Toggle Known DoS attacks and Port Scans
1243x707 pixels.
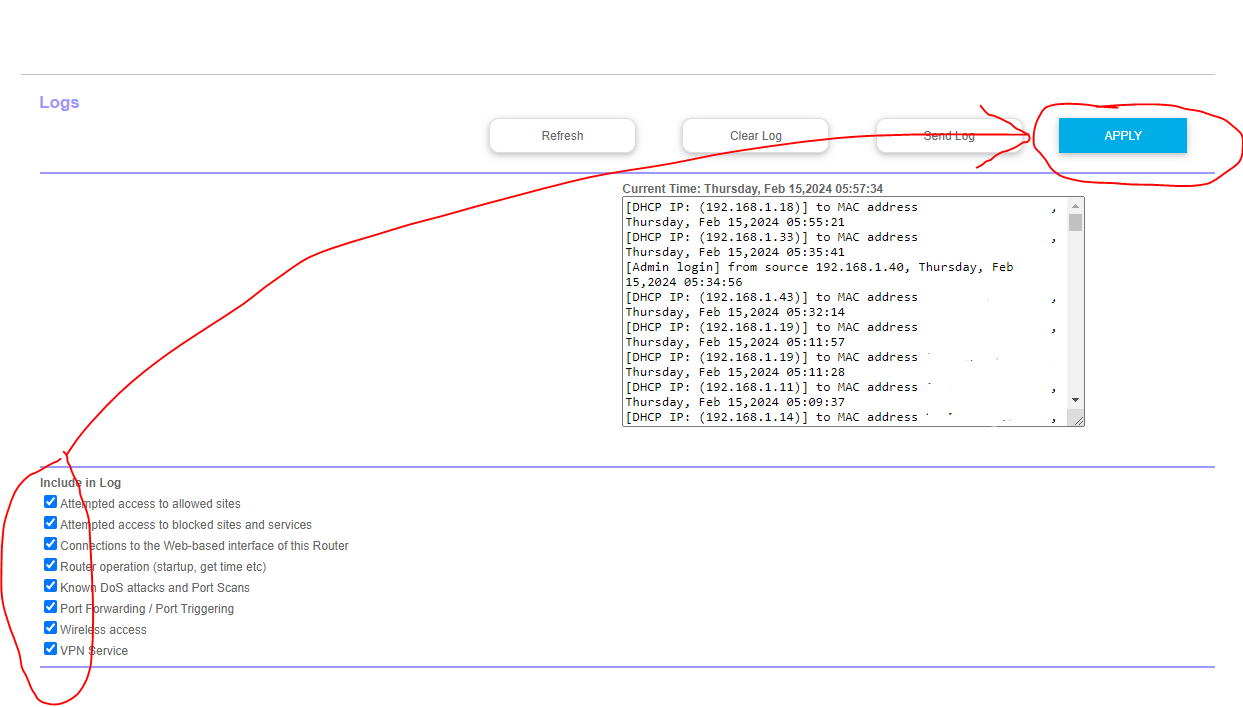(51, 586)
